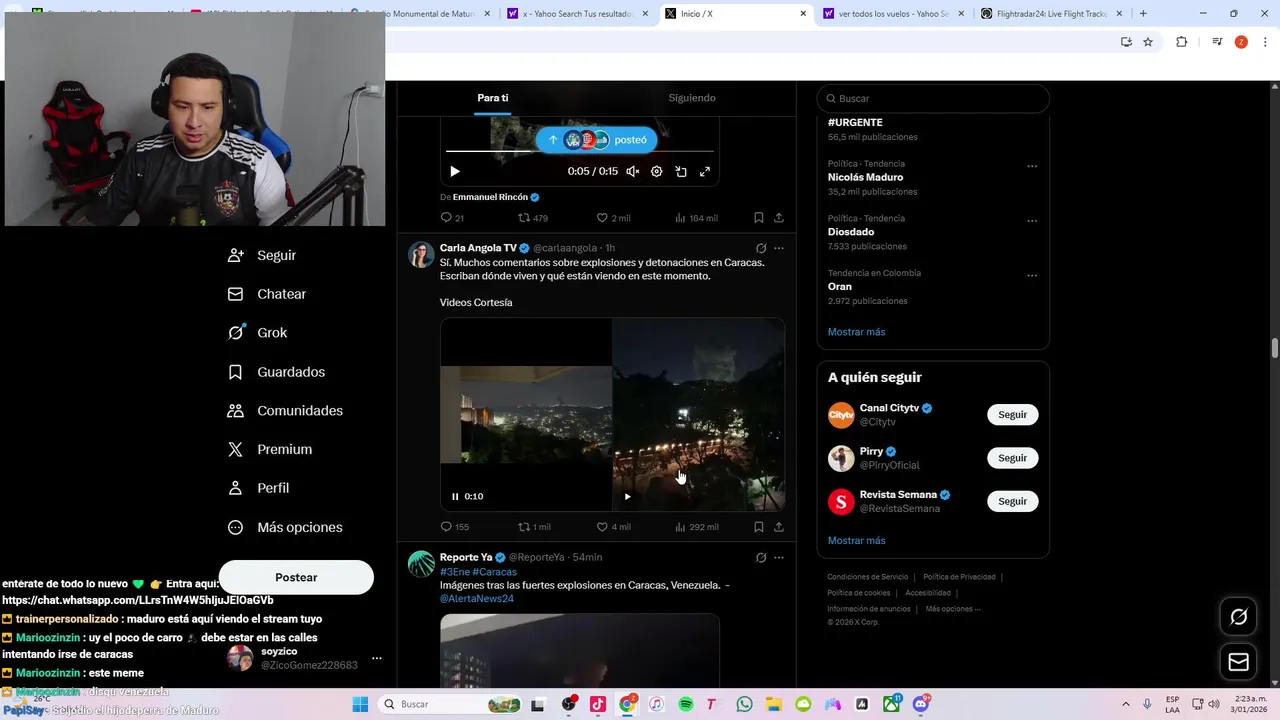Bookmark the Emmanuel Rincón video post
This screenshot has height=720, width=1280.
click(759, 218)
